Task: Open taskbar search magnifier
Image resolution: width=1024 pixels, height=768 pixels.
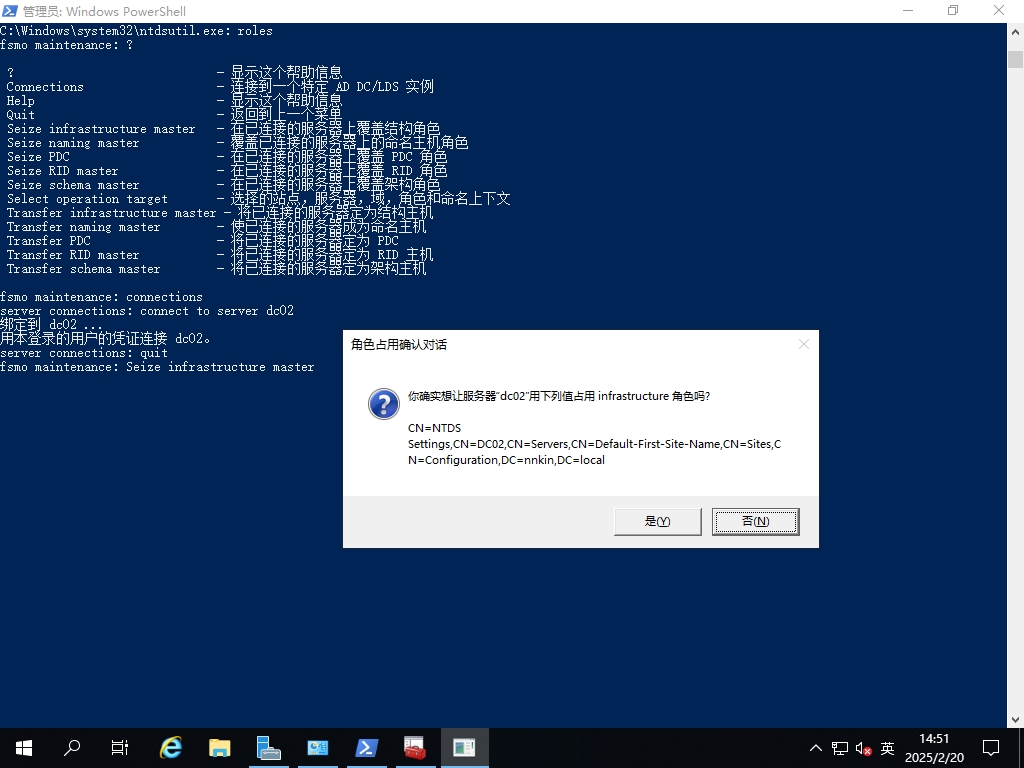Action: coord(72,747)
